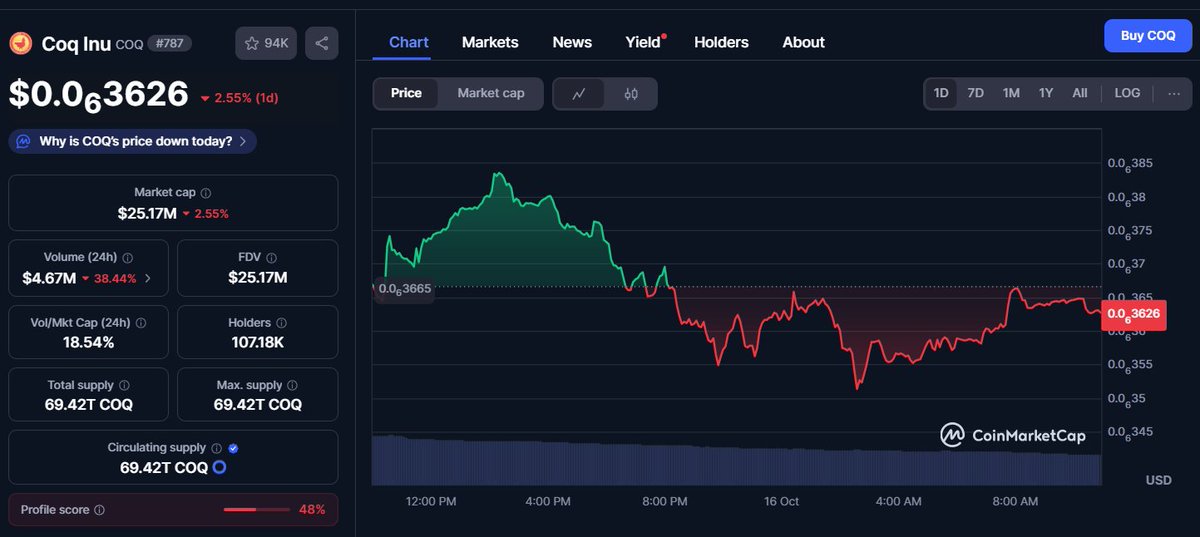Screen dimensions: 1200x537
Task: Click the Market cap info icon
Action: coord(206,192)
